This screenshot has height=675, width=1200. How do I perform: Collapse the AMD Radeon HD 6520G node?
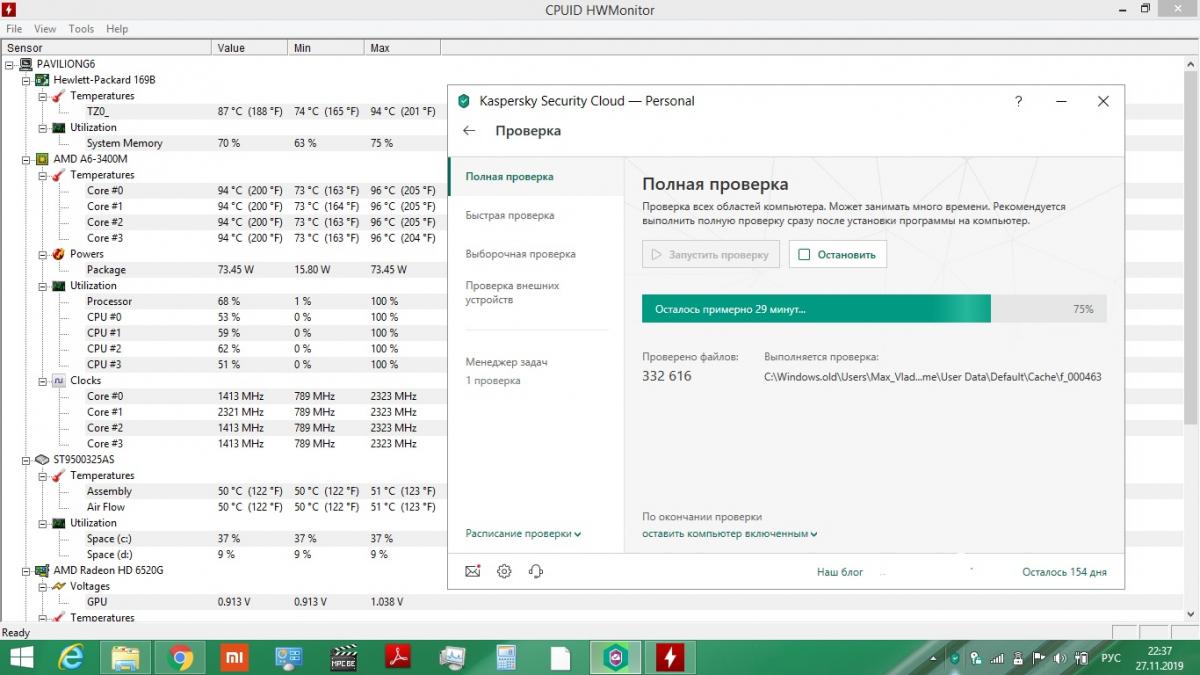click(x=26, y=571)
